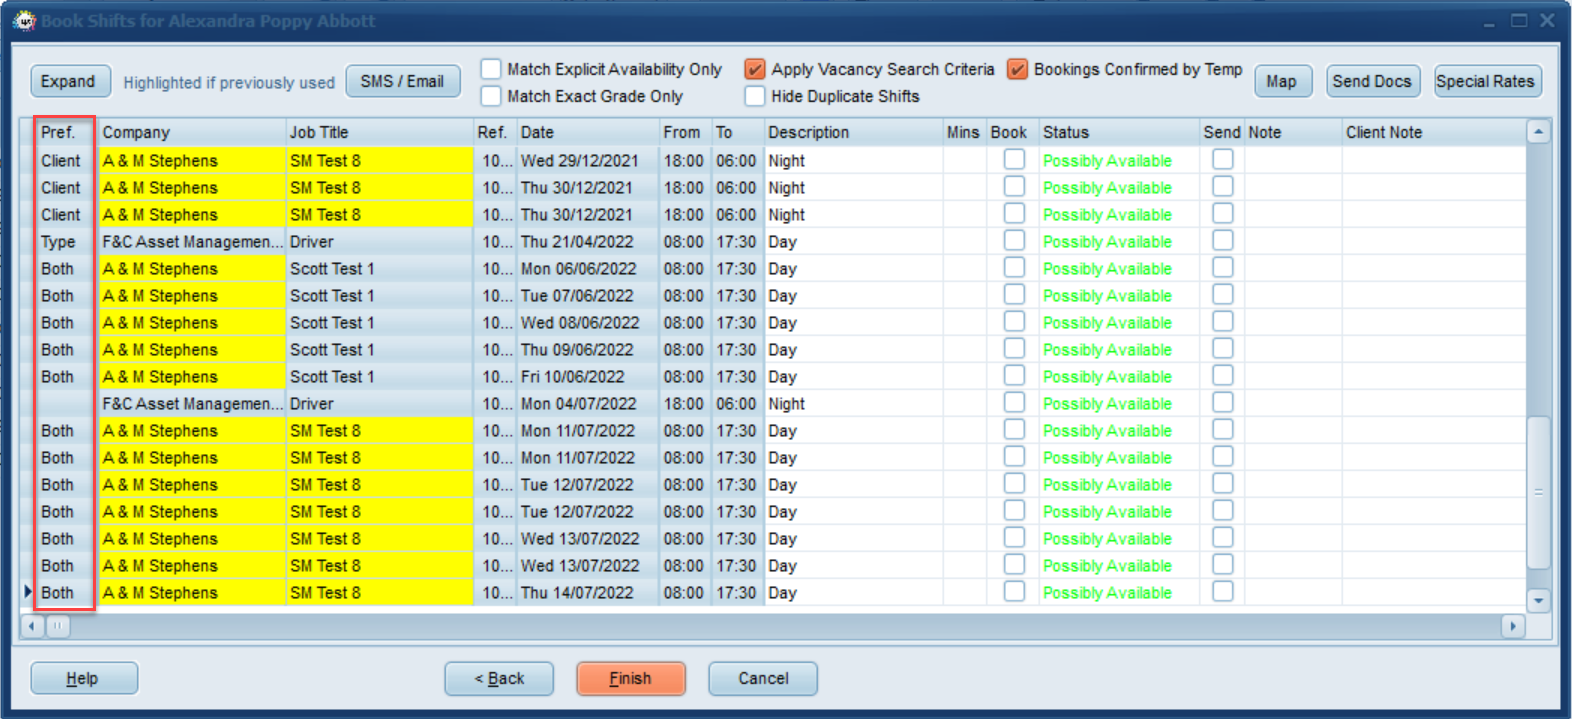Click the vertical scrollbar up arrow

(x=1538, y=132)
